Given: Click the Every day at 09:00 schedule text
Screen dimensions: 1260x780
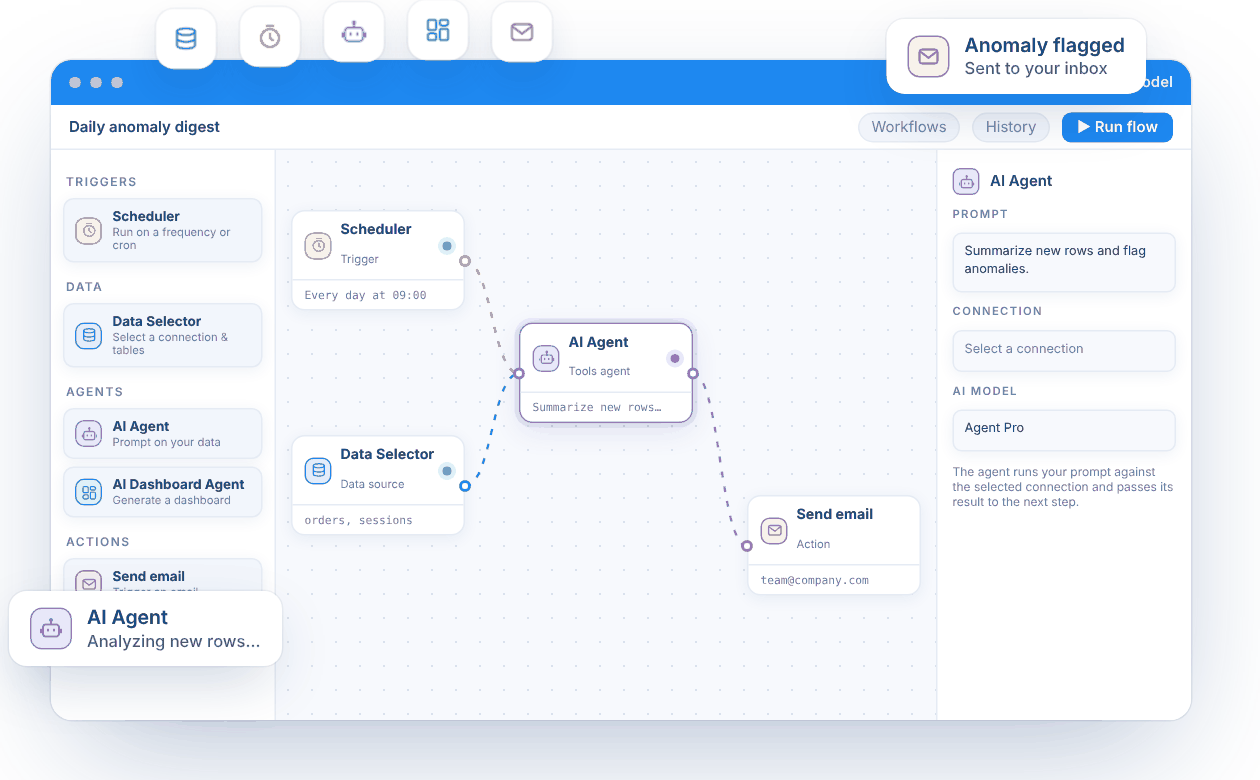Looking at the screenshot, I should pyautogui.click(x=366, y=296).
